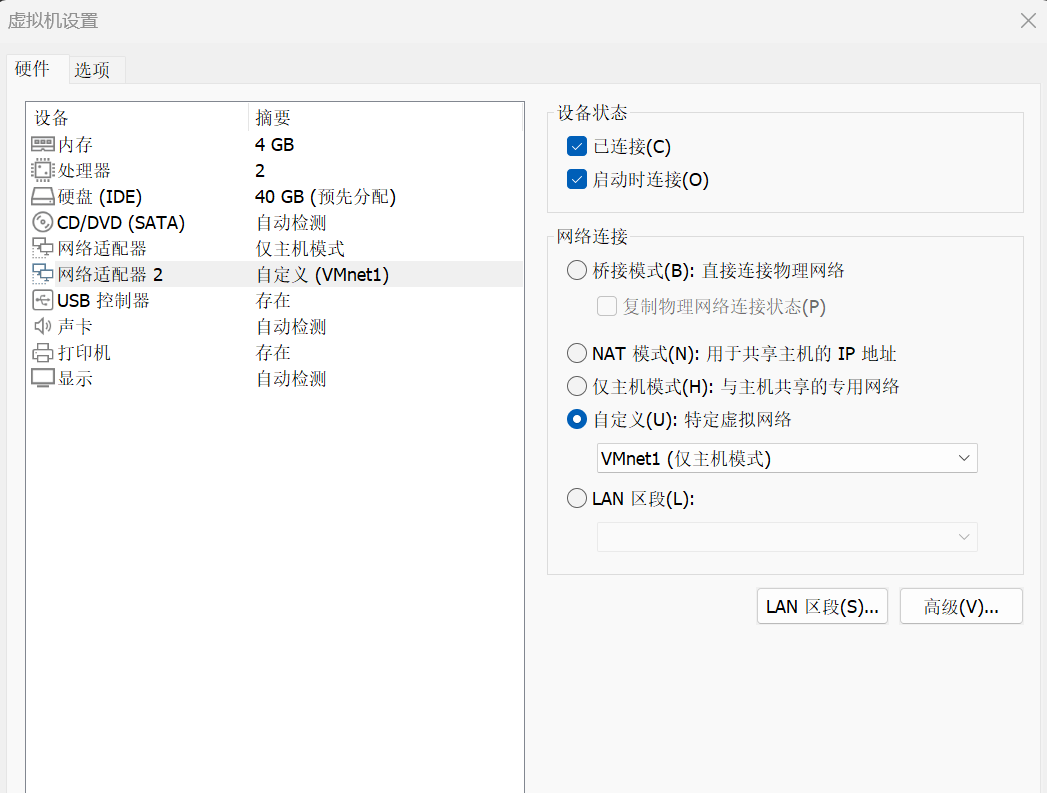The width and height of the screenshot is (1047, 793).
Task: Click the CD/DVD (SATA) disc icon
Action: point(43,223)
